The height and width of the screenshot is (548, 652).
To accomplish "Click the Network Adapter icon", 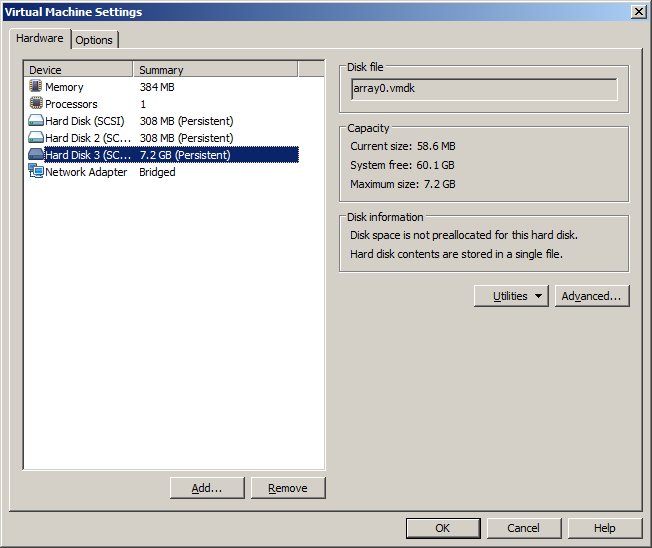I will click(x=35, y=172).
